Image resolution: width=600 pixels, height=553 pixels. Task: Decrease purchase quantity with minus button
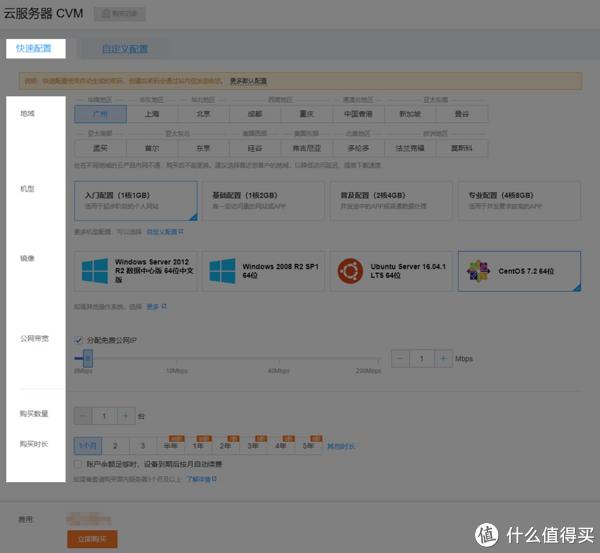point(83,416)
